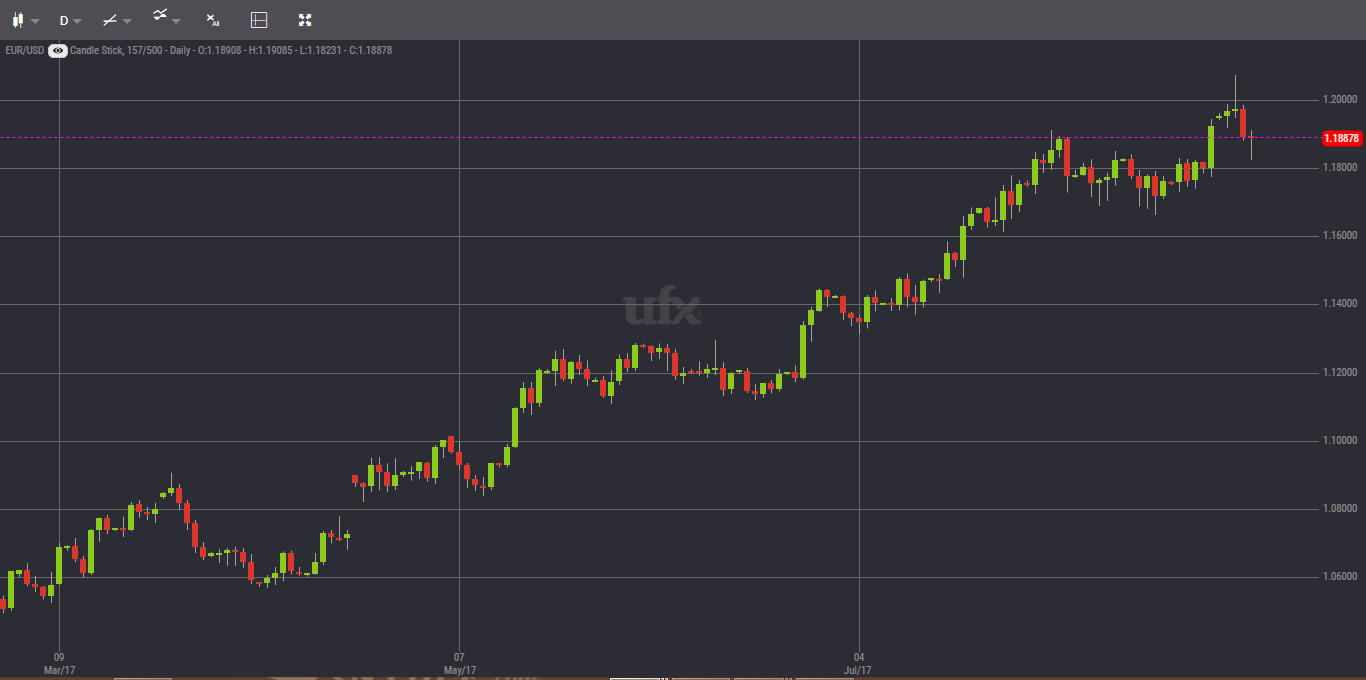This screenshot has width=1366, height=680.
Task: Click the Candle Stick 157/500 Daily info text
Action: coord(231,50)
